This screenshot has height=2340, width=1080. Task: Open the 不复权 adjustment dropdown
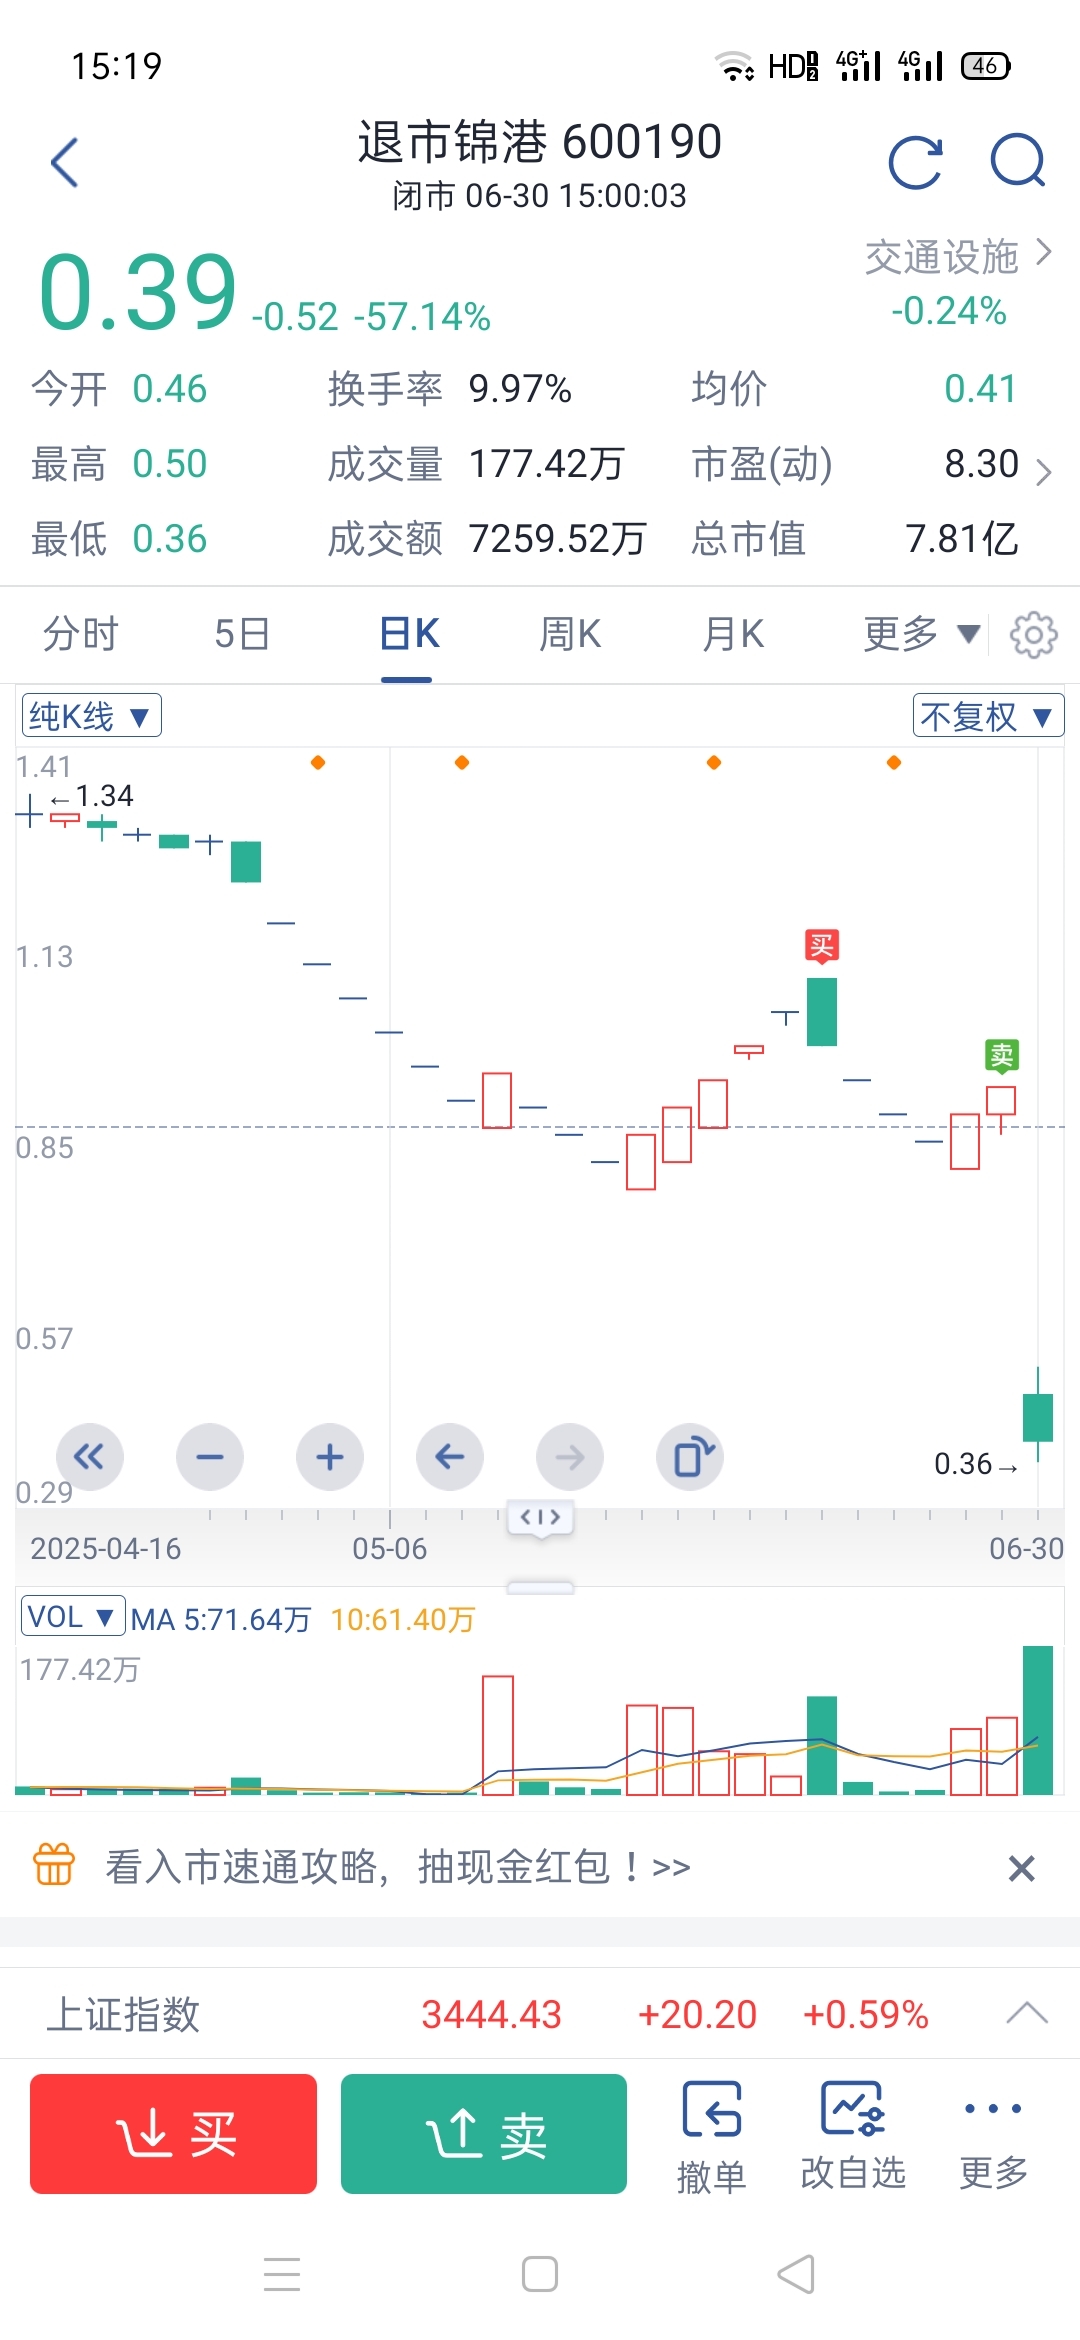[988, 716]
